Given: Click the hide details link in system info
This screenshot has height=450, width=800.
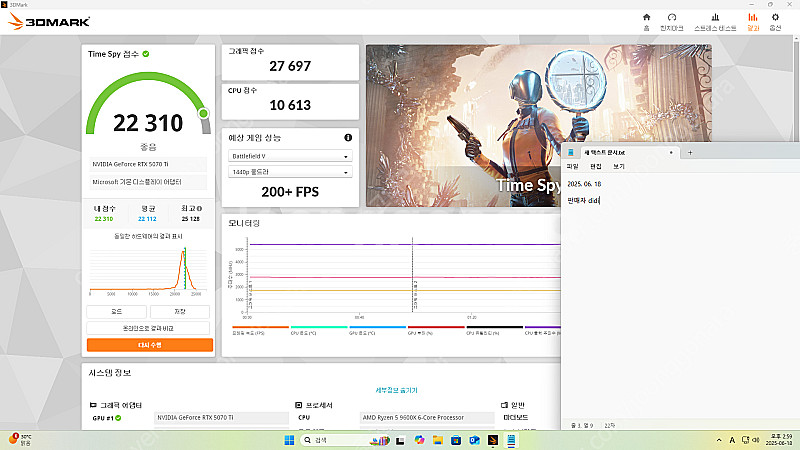Looking at the screenshot, I should 396,390.
